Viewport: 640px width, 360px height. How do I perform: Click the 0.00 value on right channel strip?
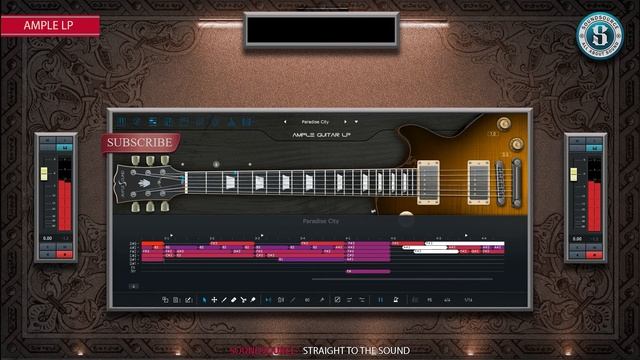tap(577, 238)
